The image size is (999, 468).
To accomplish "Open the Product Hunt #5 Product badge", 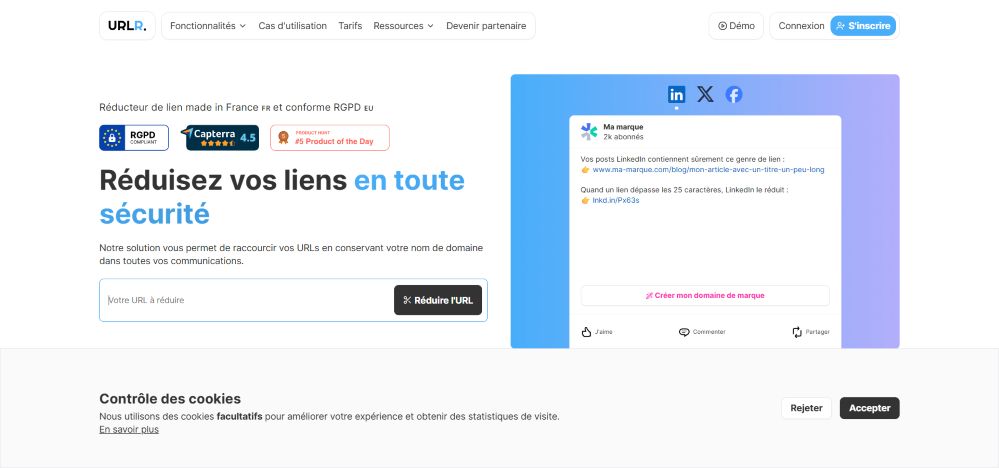I will 330,138.
